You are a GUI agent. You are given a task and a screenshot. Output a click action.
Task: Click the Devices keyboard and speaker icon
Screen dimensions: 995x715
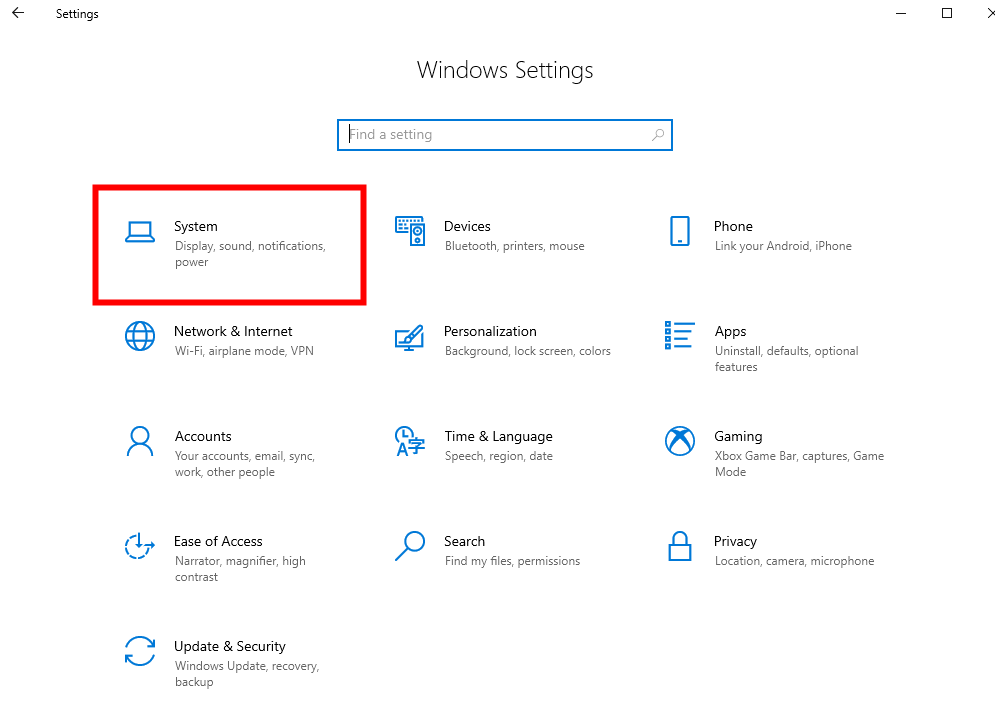click(410, 231)
